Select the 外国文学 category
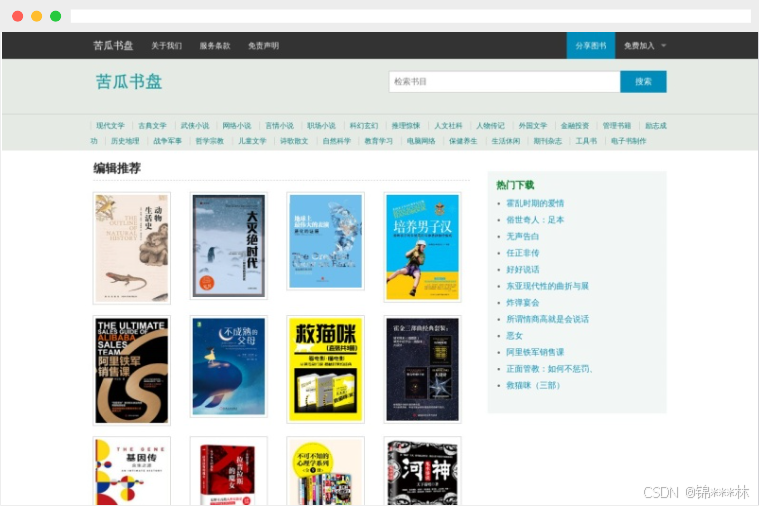The width and height of the screenshot is (759, 506). pos(533,125)
